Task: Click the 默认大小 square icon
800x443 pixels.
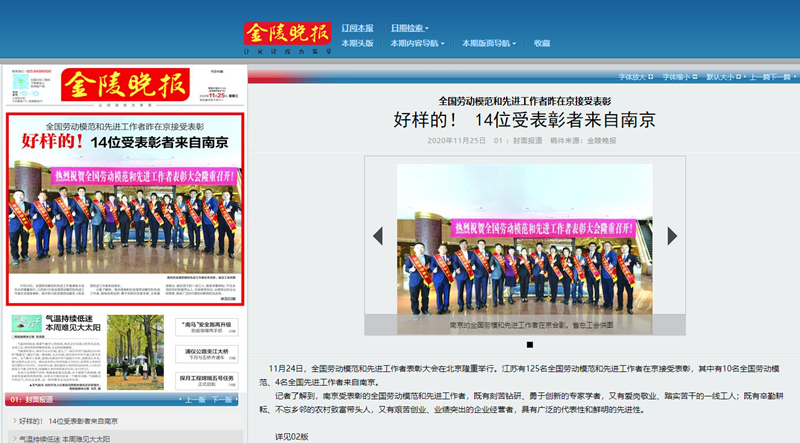Action: pyautogui.click(x=738, y=77)
